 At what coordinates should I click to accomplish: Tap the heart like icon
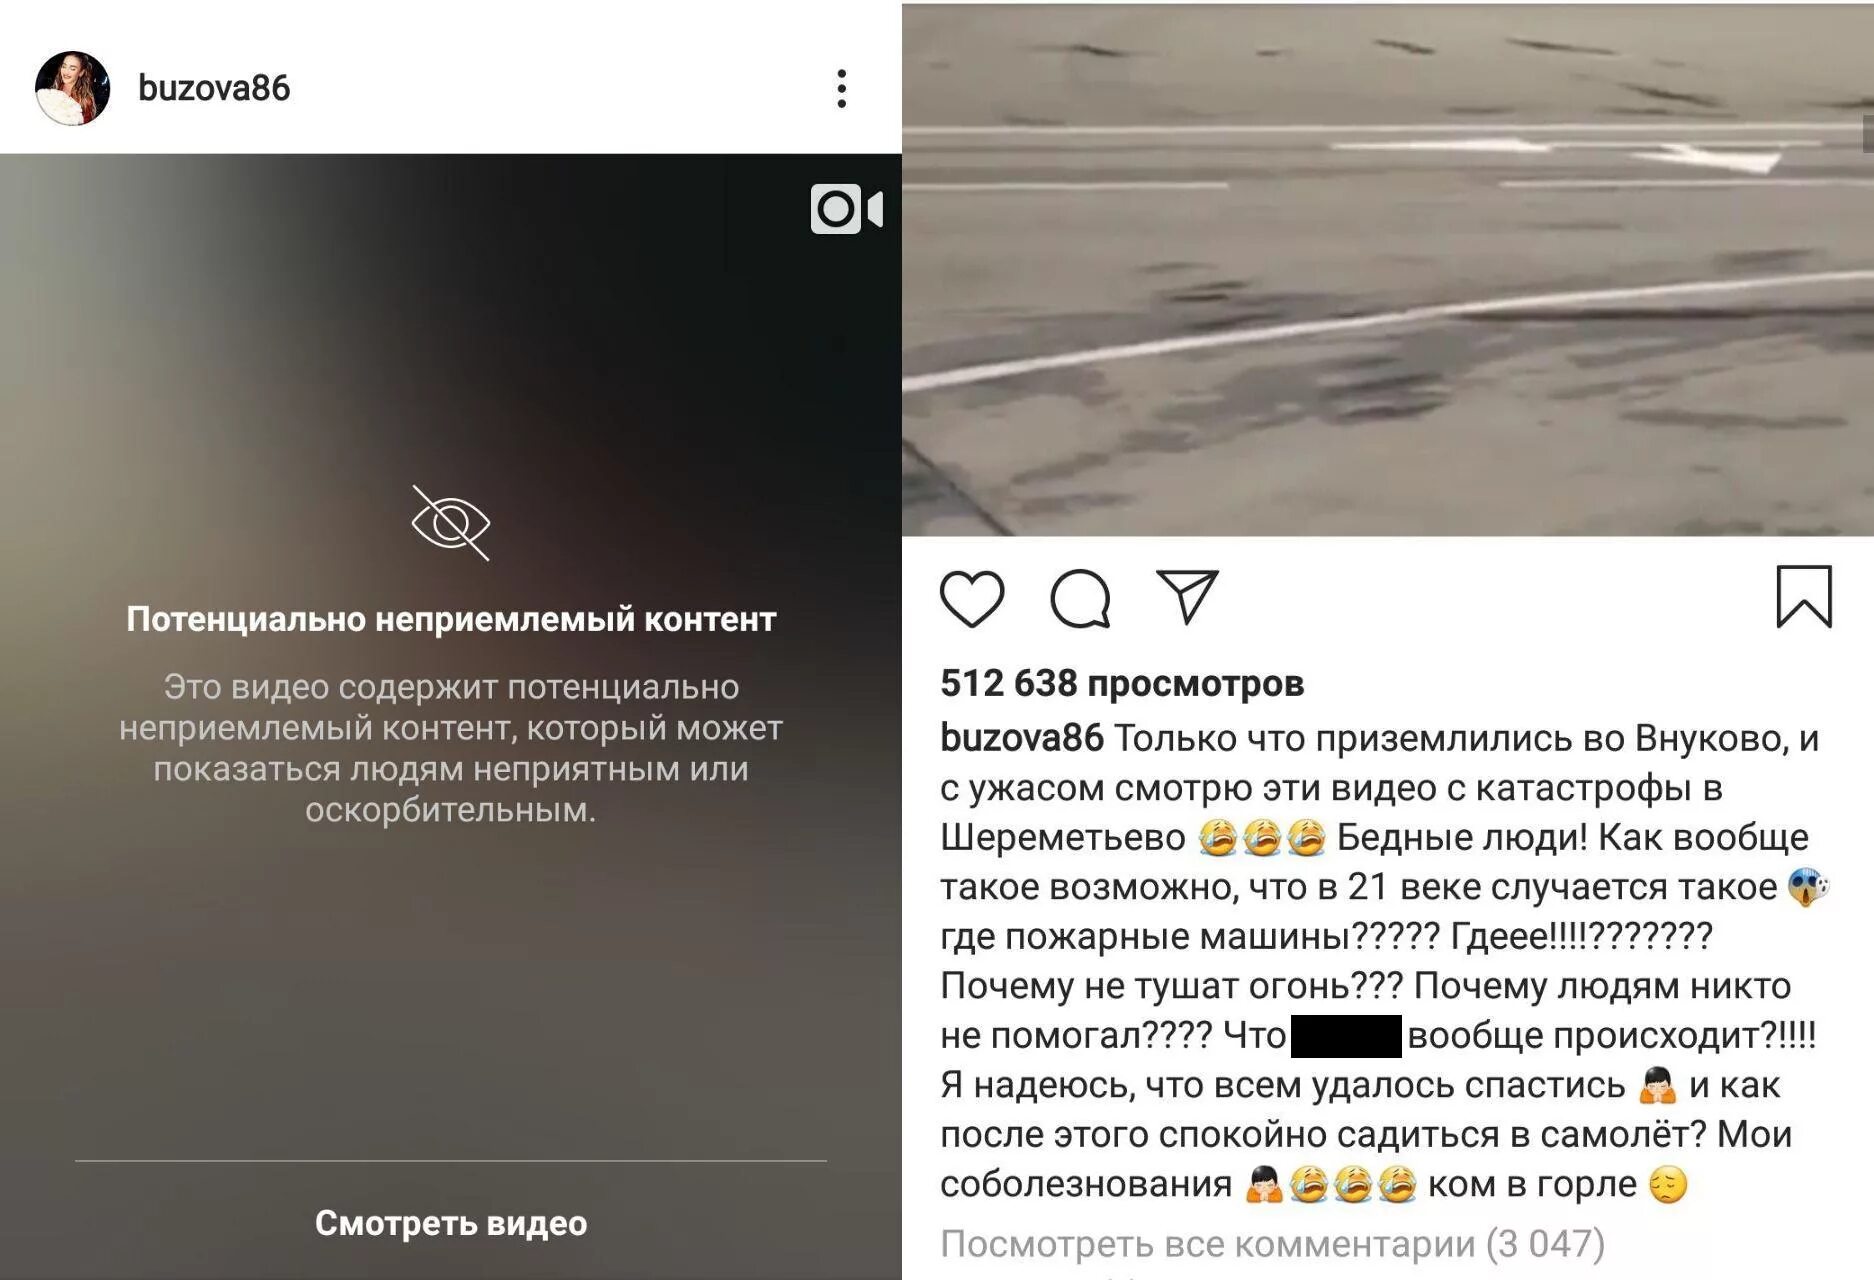[972, 599]
